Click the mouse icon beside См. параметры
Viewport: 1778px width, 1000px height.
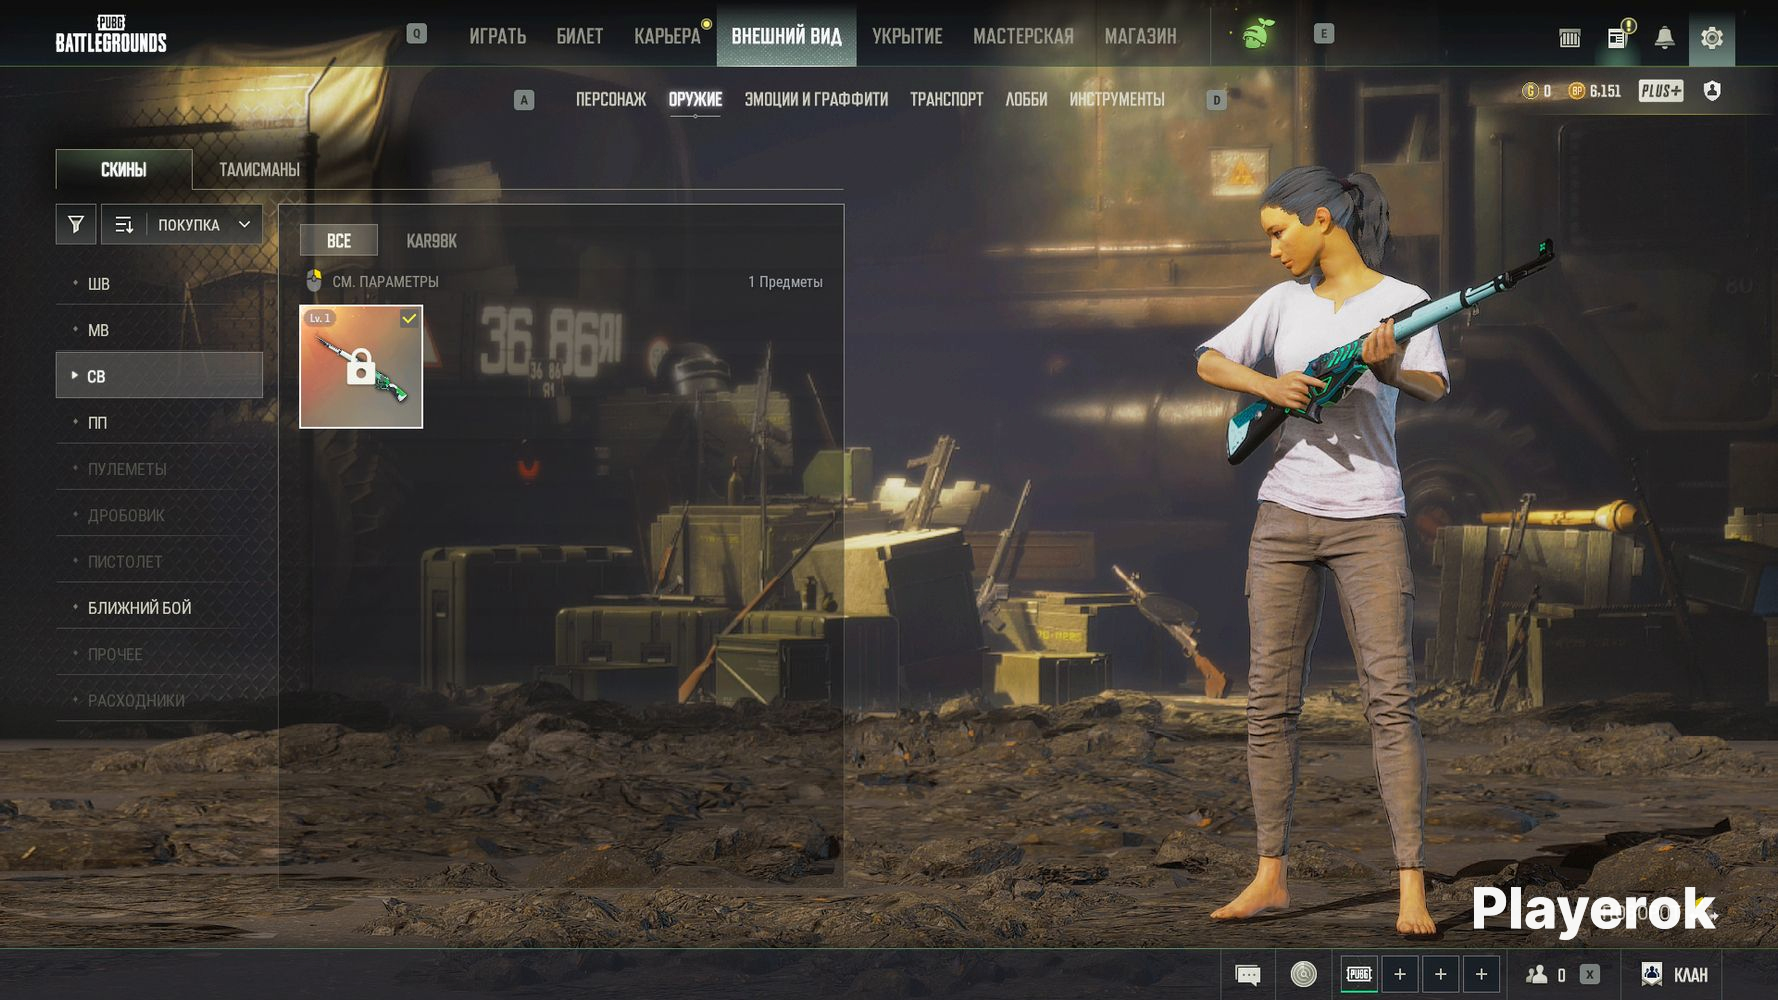pyautogui.click(x=314, y=280)
